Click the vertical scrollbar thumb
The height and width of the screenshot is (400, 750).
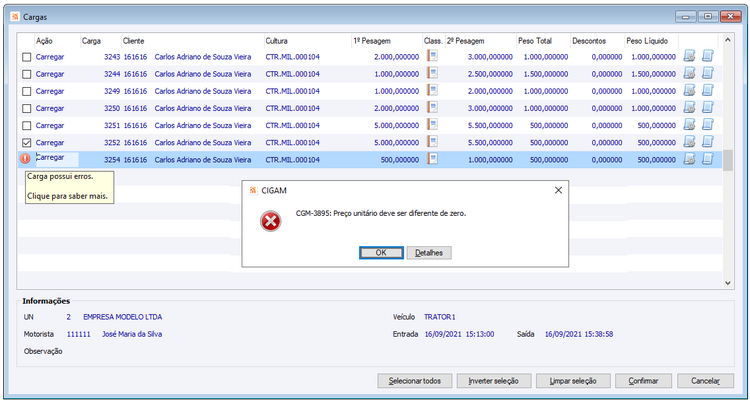coord(728,160)
